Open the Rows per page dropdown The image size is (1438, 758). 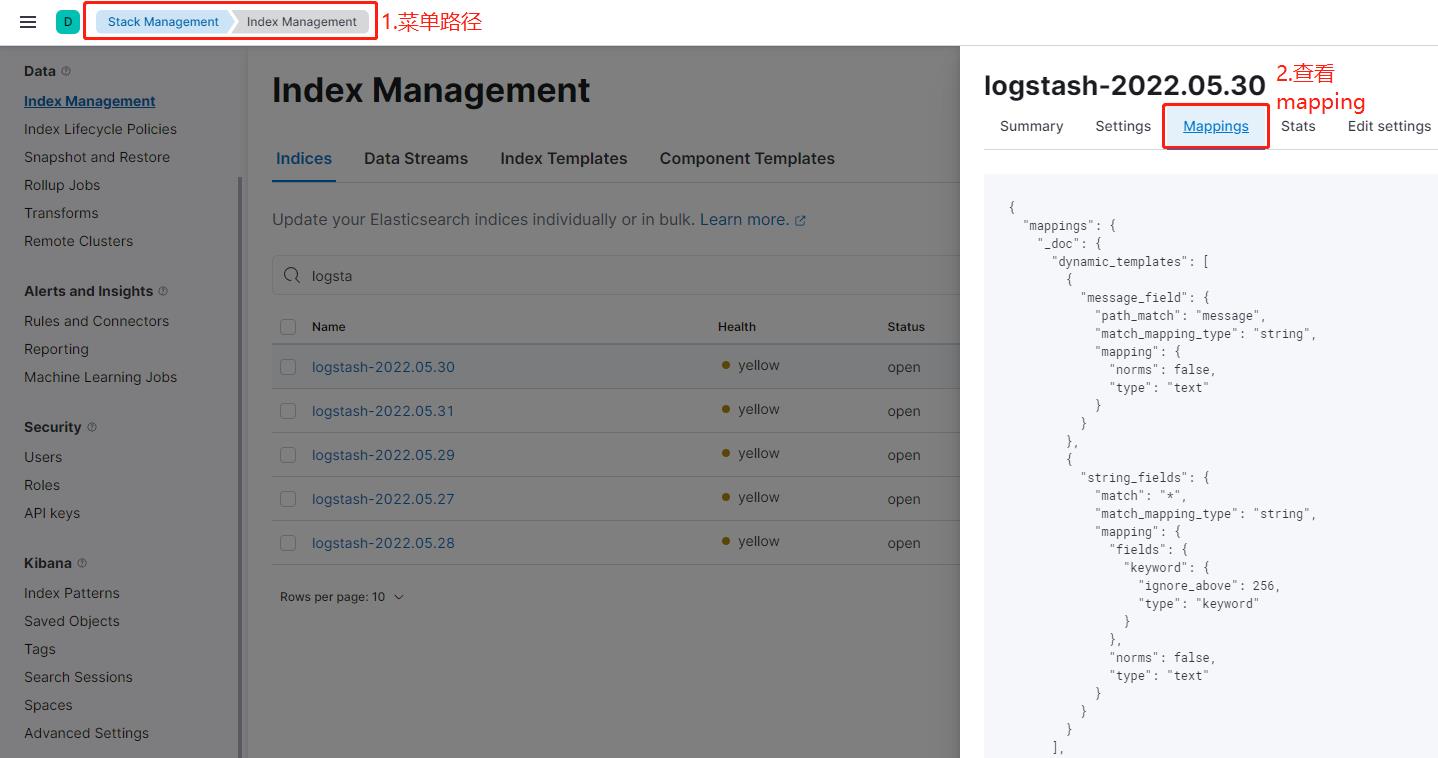pyautogui.click(x=342, y=597)
